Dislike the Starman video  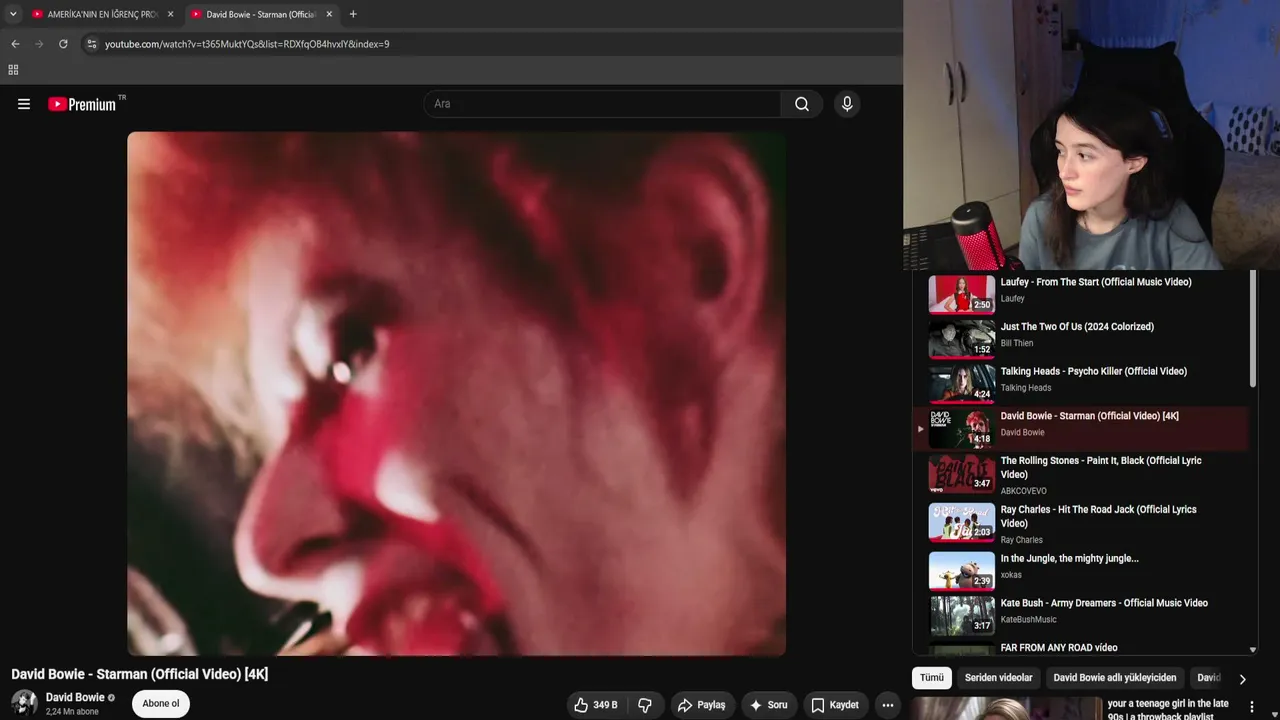coord(645,705)
